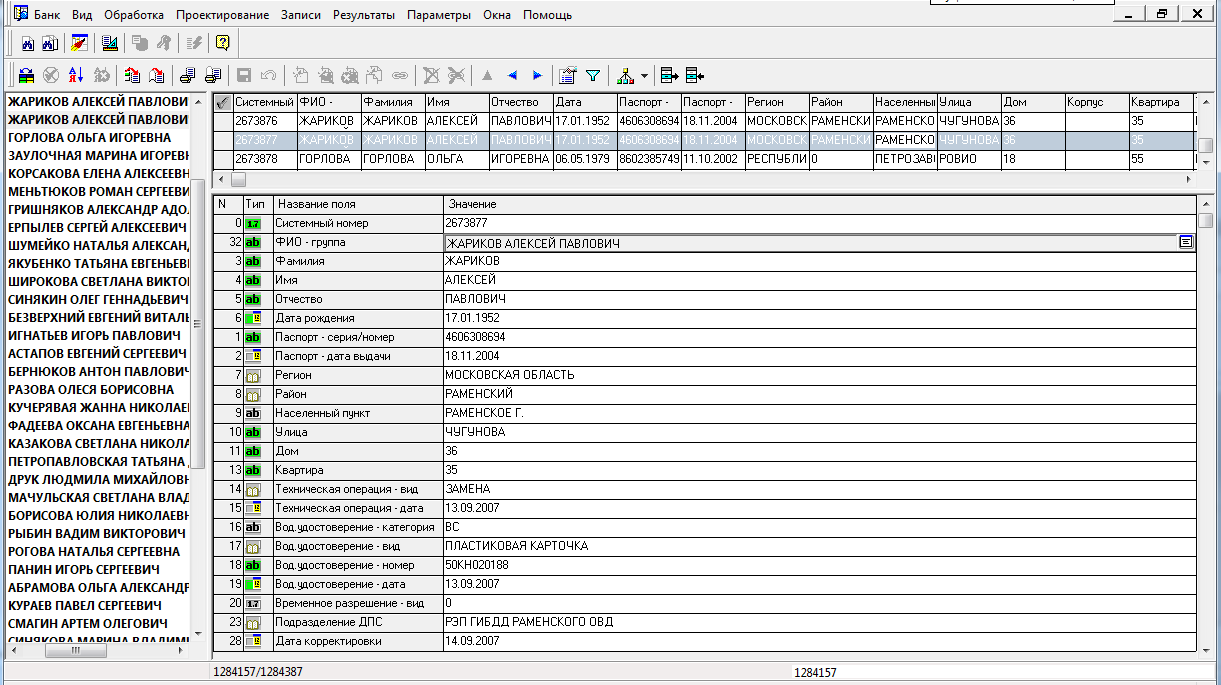Open the Результаты menu

(364, 15)
